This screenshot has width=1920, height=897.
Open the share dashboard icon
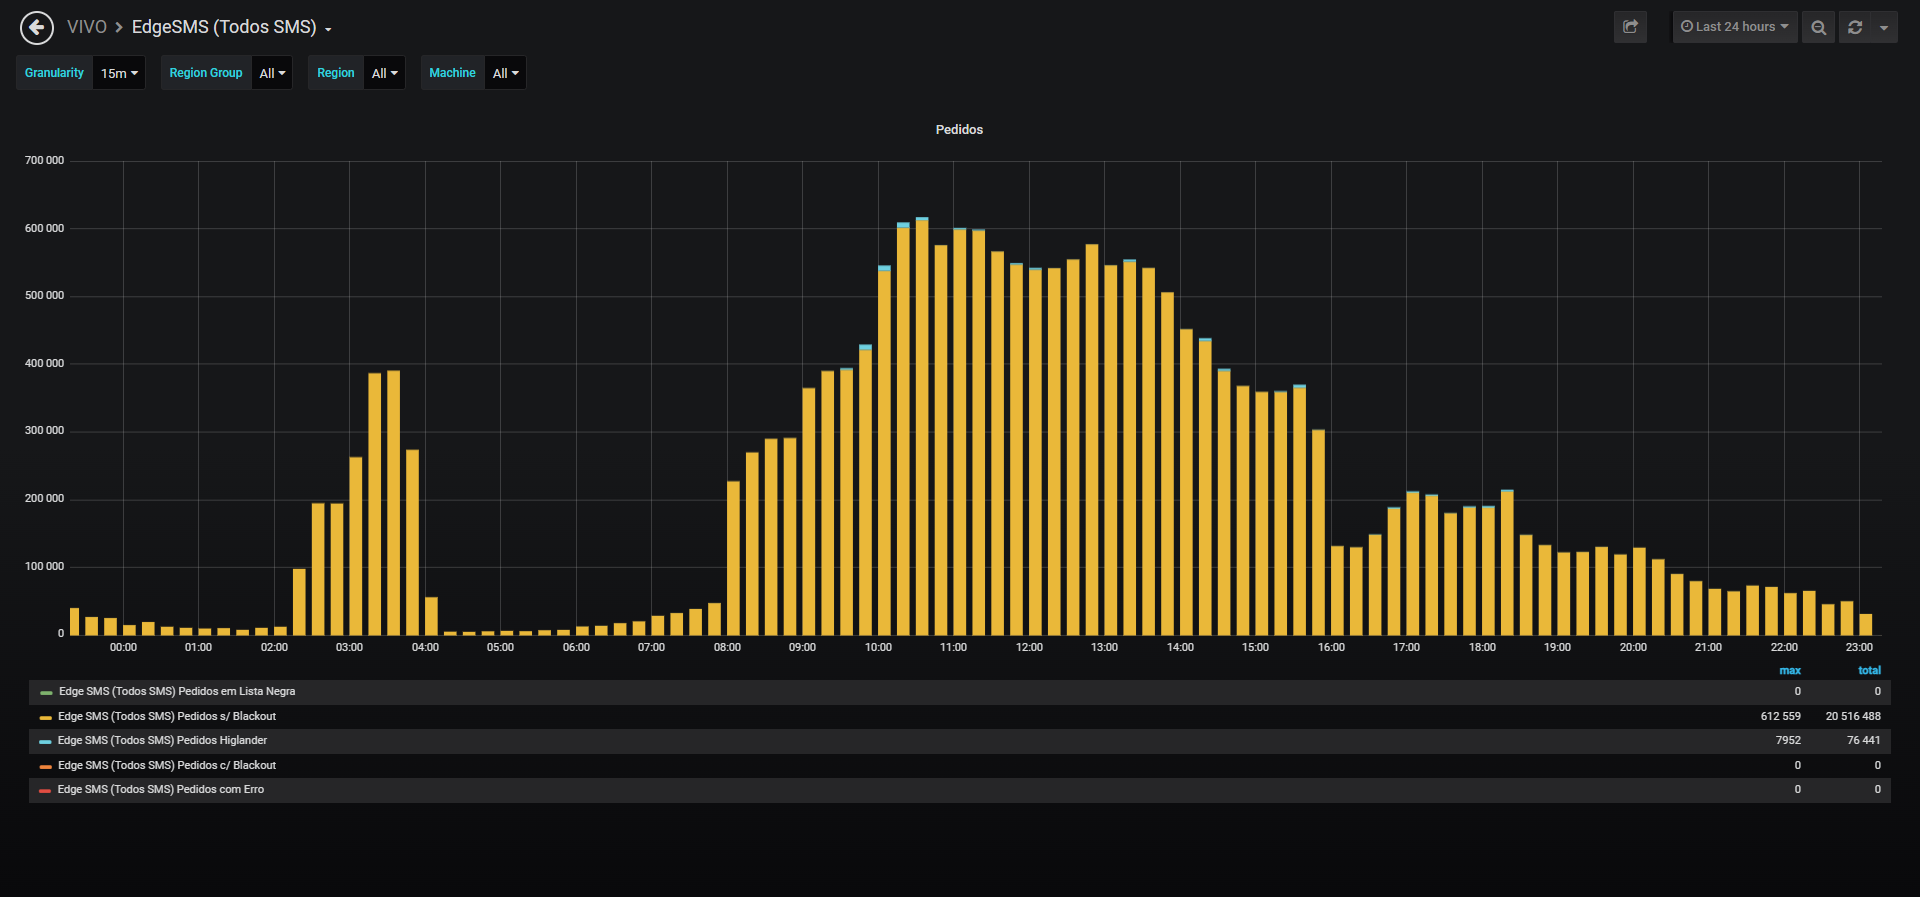pyautogui.click(x=1630, y=27)
